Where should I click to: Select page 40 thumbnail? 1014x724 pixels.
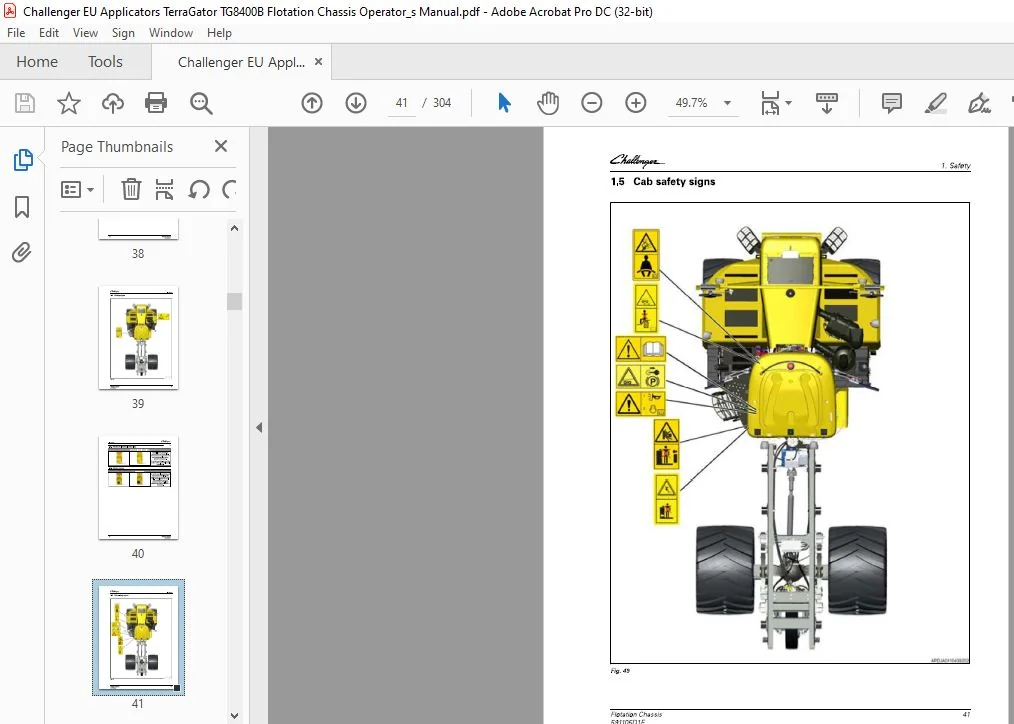click(138, 487)
